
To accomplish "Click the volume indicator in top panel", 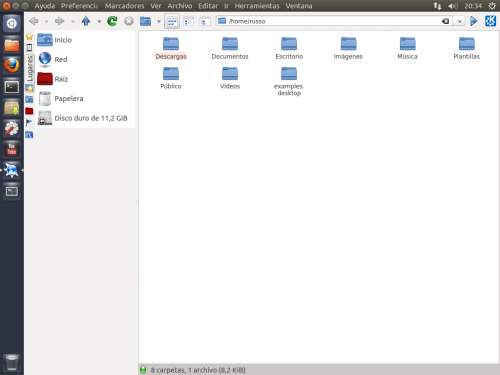I will pyautogui.click(x=452, y=6).
